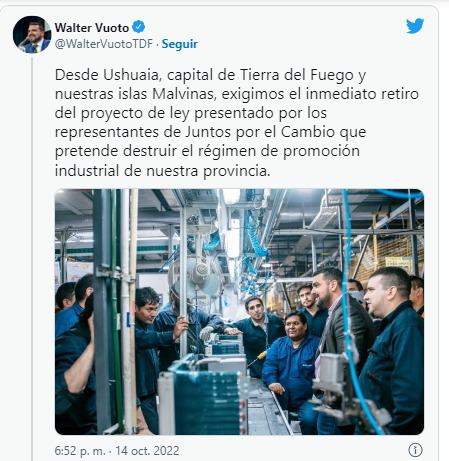This screenshot has height=461, width=449.
Task: Open the @WalterVuotoTDF handle
Action: coord(104,44)
